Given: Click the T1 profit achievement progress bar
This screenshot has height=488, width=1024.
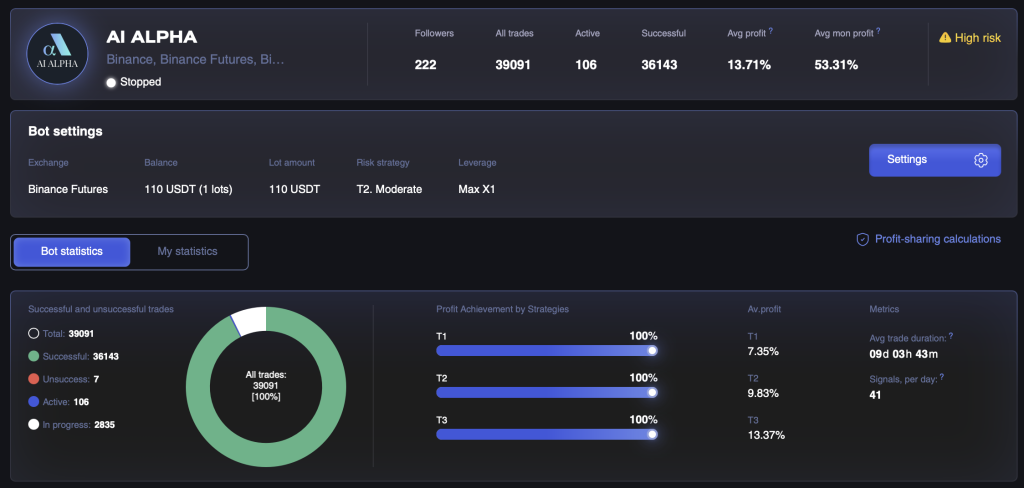Looking at the screenshot, I should (547, 351).
